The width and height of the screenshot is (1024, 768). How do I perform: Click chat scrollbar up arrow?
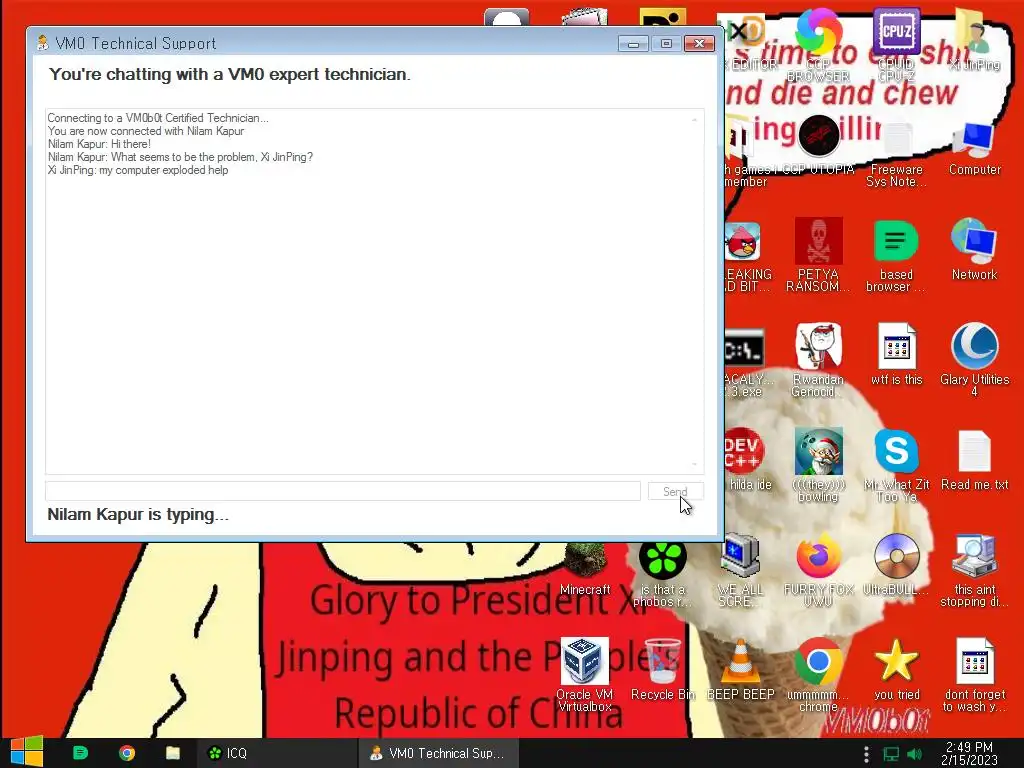coord(694,120)
